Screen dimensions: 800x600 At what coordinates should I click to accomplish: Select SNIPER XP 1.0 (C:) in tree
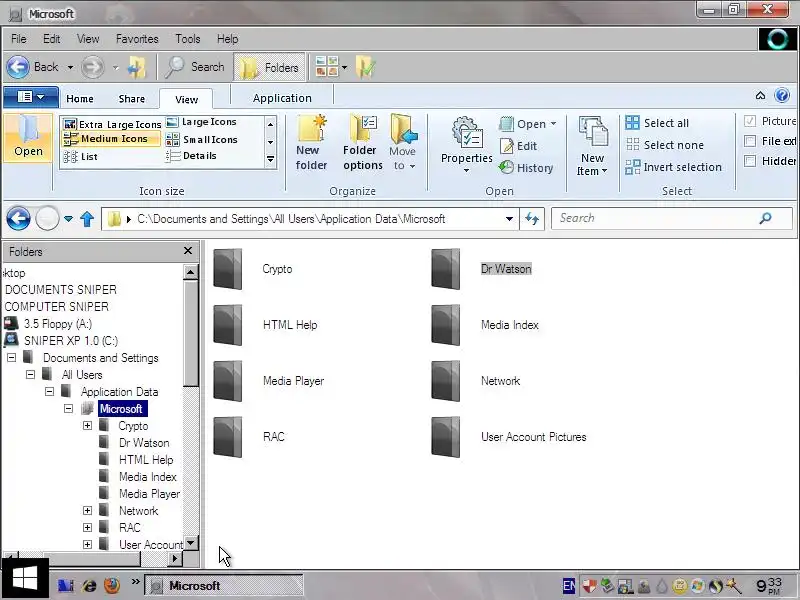point(70,340)
